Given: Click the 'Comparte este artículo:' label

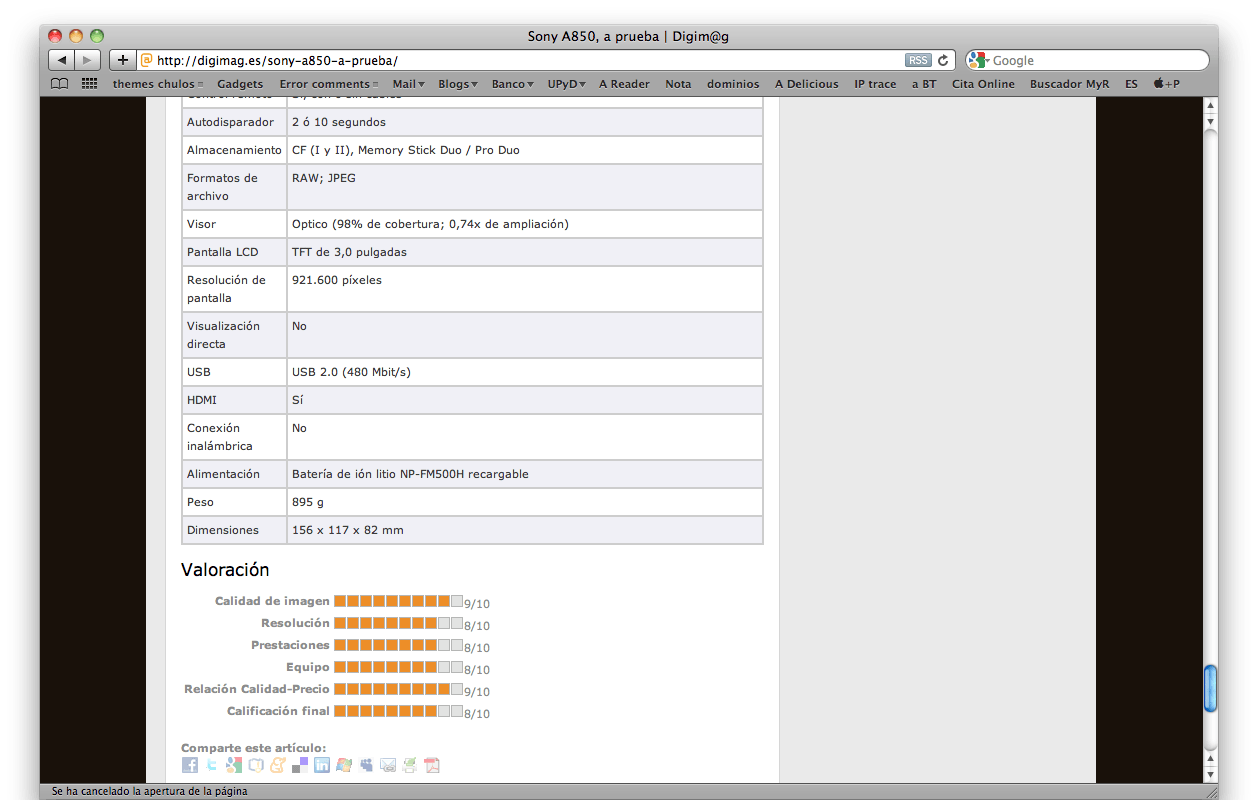Looking at the screenshot, I should point(253,748).
